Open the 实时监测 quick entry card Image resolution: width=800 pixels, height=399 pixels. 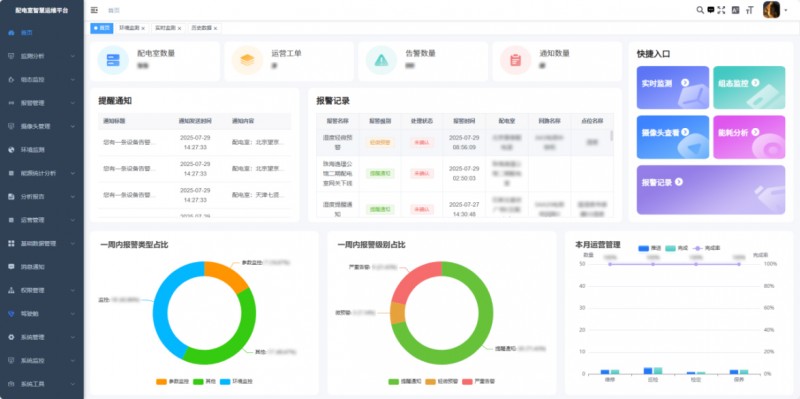tap(672, 87)
